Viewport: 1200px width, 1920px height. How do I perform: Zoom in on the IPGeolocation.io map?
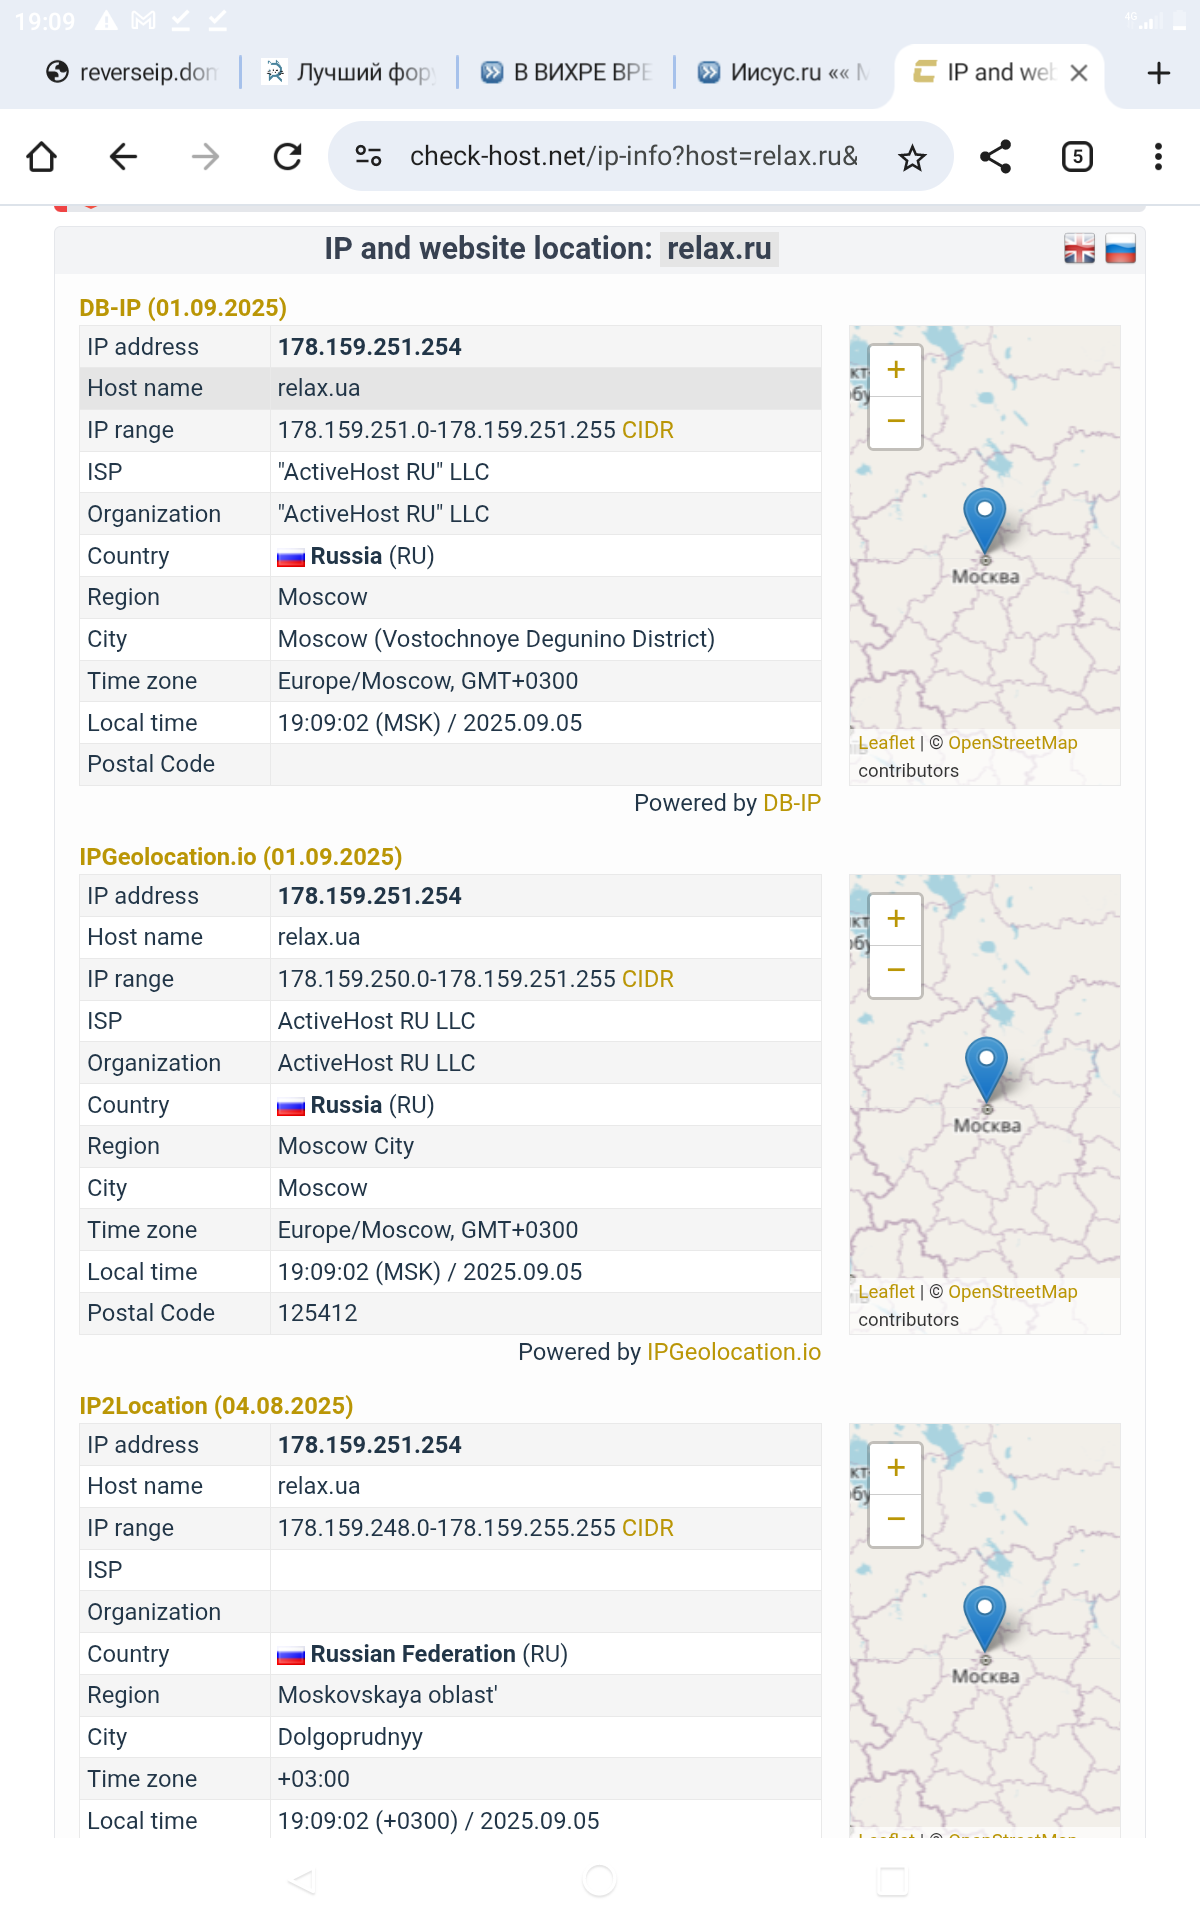(896, 919)
